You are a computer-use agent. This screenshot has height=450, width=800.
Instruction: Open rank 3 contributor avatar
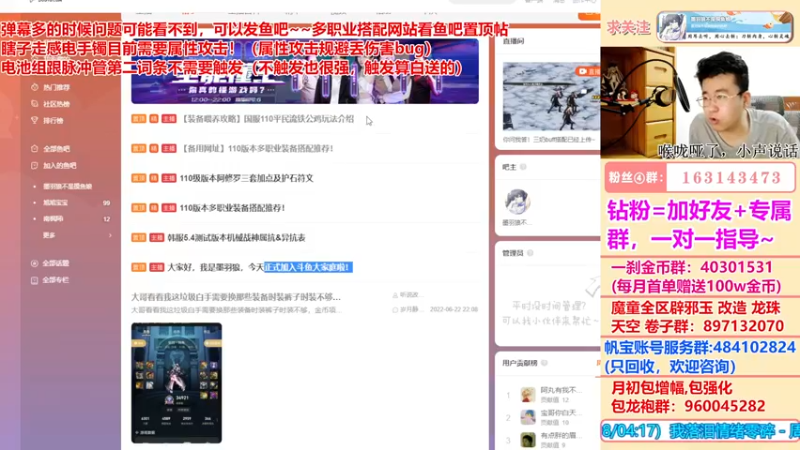[x=528, y=440]
